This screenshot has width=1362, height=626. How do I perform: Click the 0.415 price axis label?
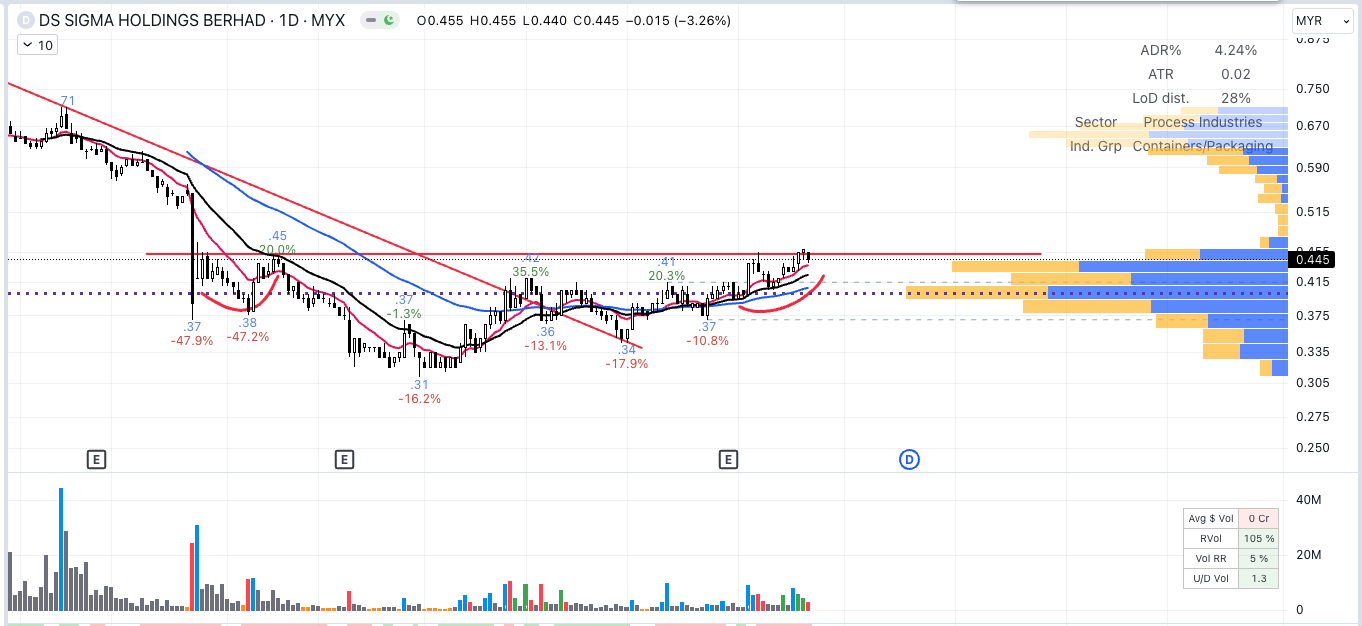pyautogui.click(x=1313, y=283)
